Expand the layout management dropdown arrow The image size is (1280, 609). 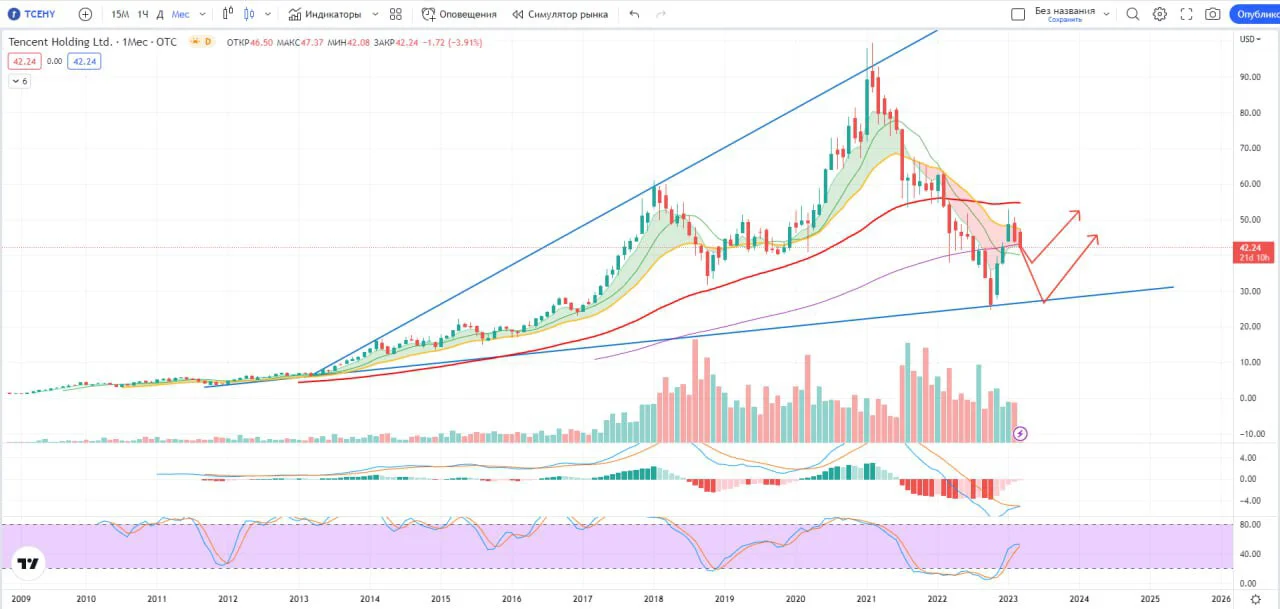point(1106,14)
